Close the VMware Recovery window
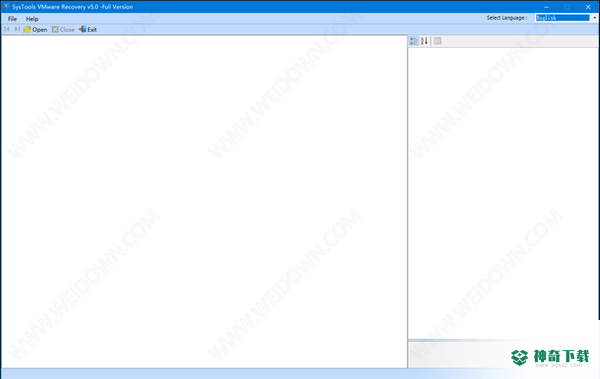The height and width of the screenshot is (379, 600). coord(588,7)
